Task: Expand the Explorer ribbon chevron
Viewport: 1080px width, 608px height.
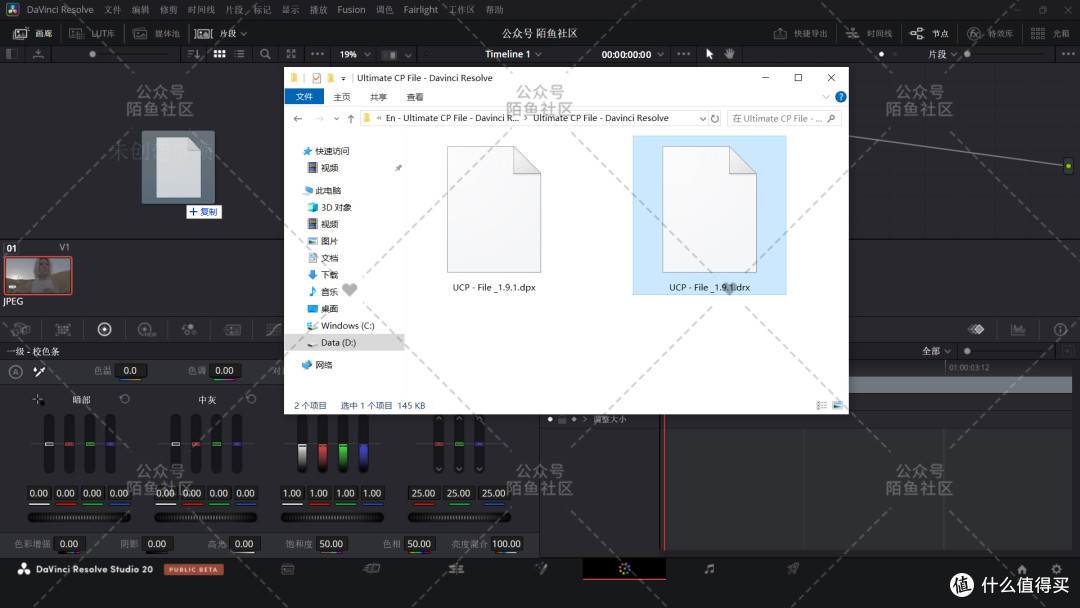Action: (826, 97)
